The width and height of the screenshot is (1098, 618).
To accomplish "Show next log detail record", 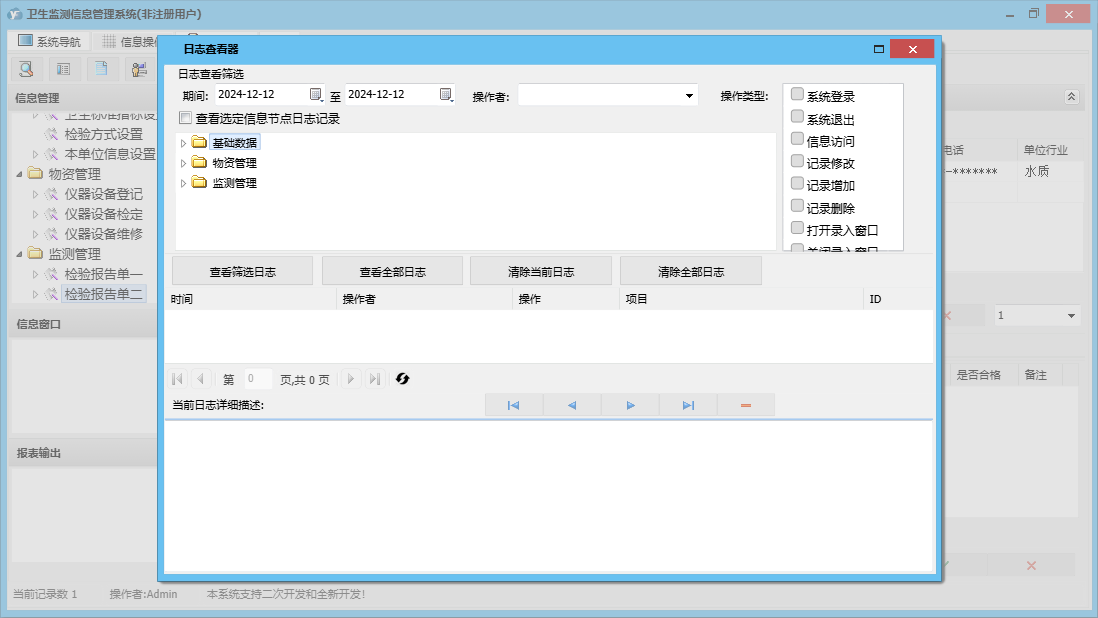I will 630,405.
